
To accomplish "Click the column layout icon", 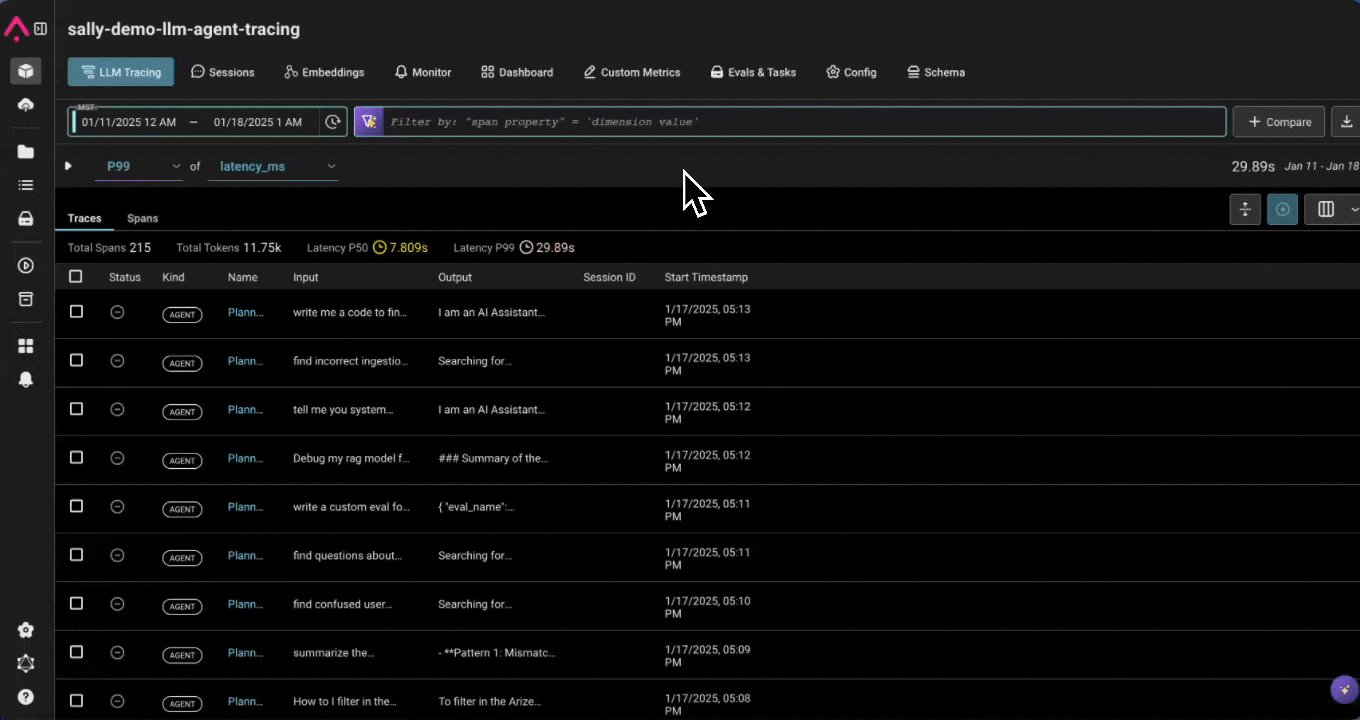I will tap(1326, 209).
